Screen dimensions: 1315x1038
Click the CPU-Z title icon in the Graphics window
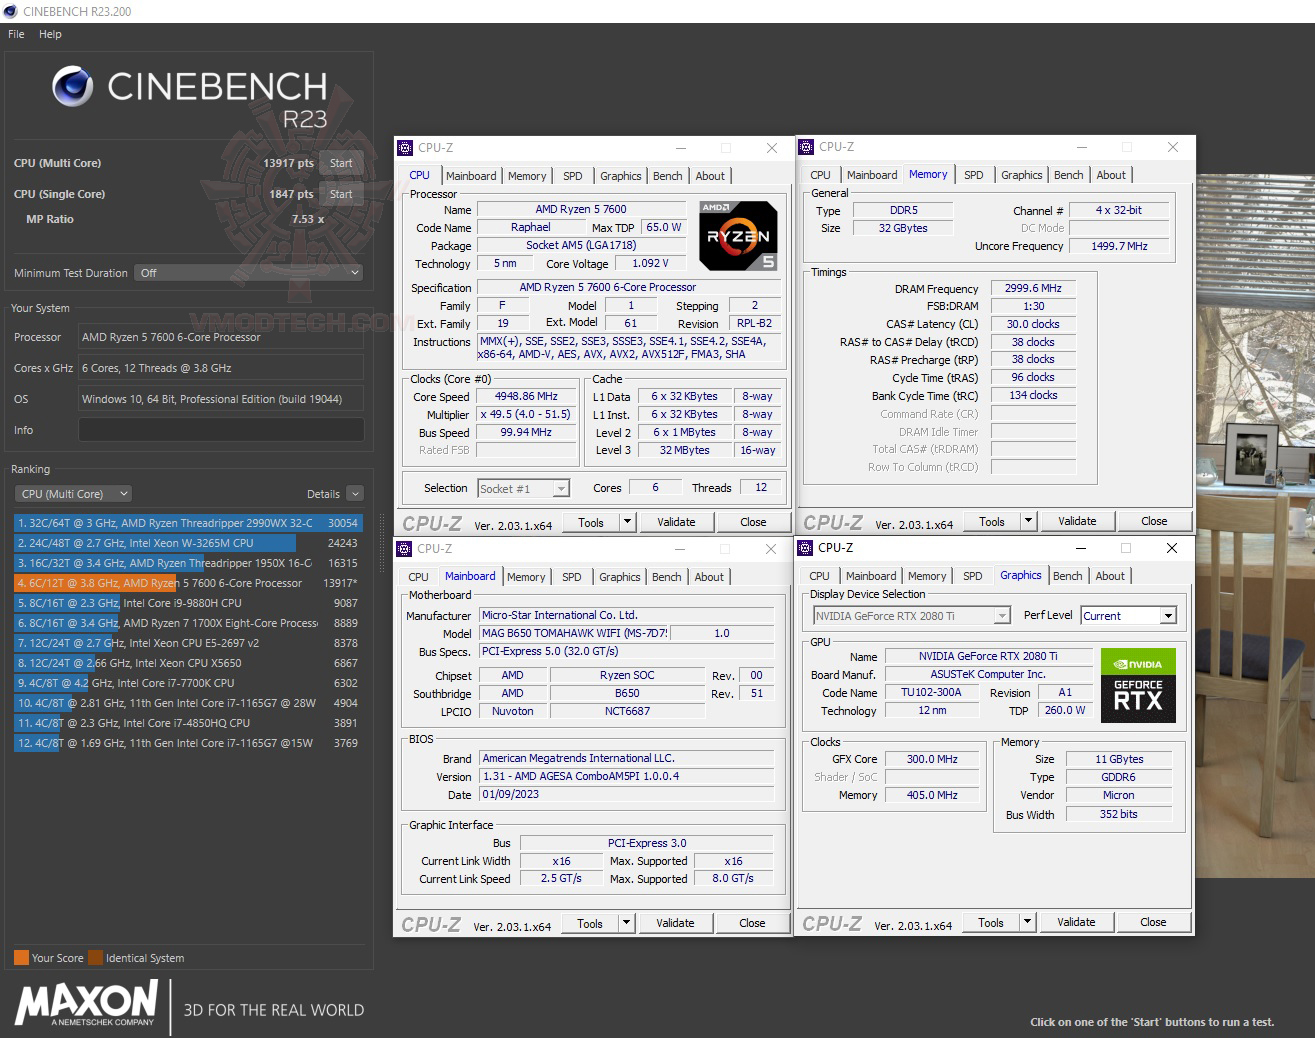pyautogui.click(x=805, y=548)
